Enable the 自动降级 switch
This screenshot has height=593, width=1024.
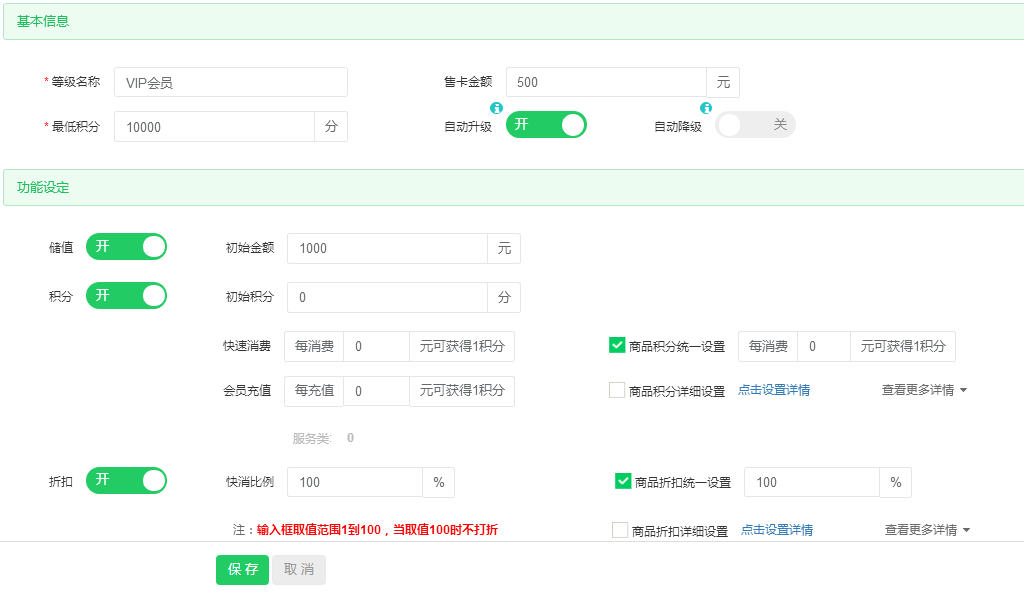click(755, 125)
